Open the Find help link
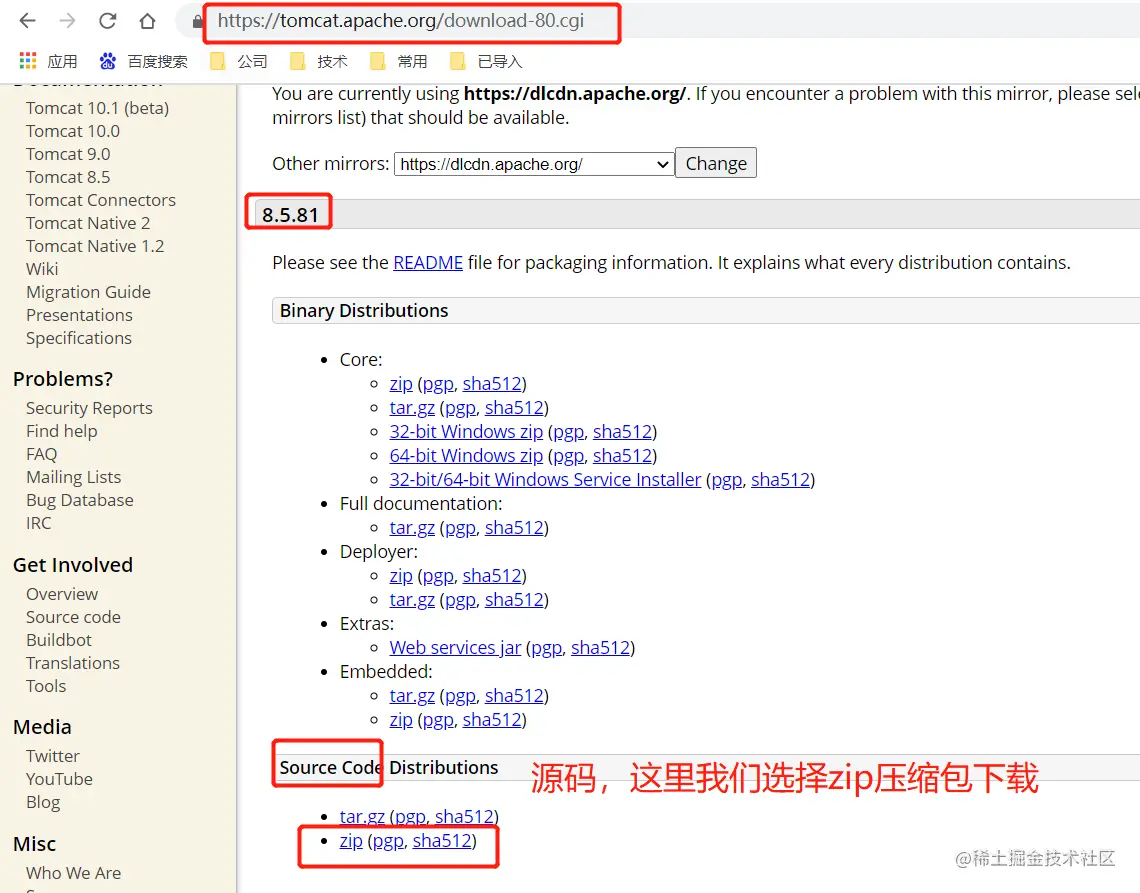This screenshot has width=1140, height=893. click(62, 432)
